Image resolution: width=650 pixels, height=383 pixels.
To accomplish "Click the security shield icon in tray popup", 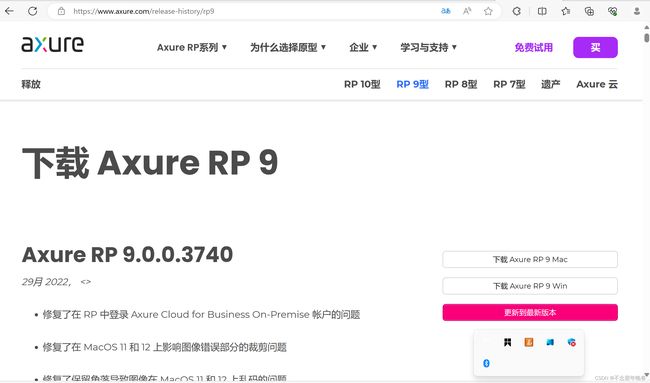I will coord(572,342).
